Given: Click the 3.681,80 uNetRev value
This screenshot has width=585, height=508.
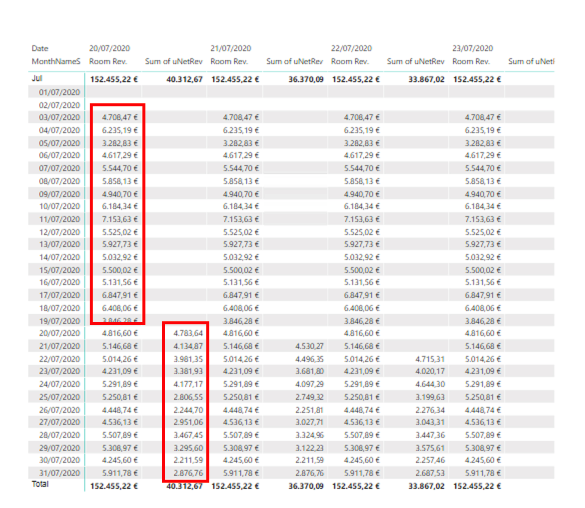Looking at the screenshot, I should tap(309, 371).
